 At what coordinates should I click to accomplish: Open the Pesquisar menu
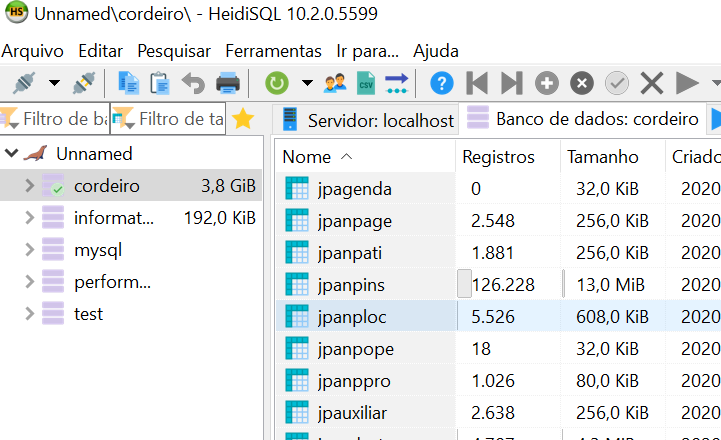point(174,51)
